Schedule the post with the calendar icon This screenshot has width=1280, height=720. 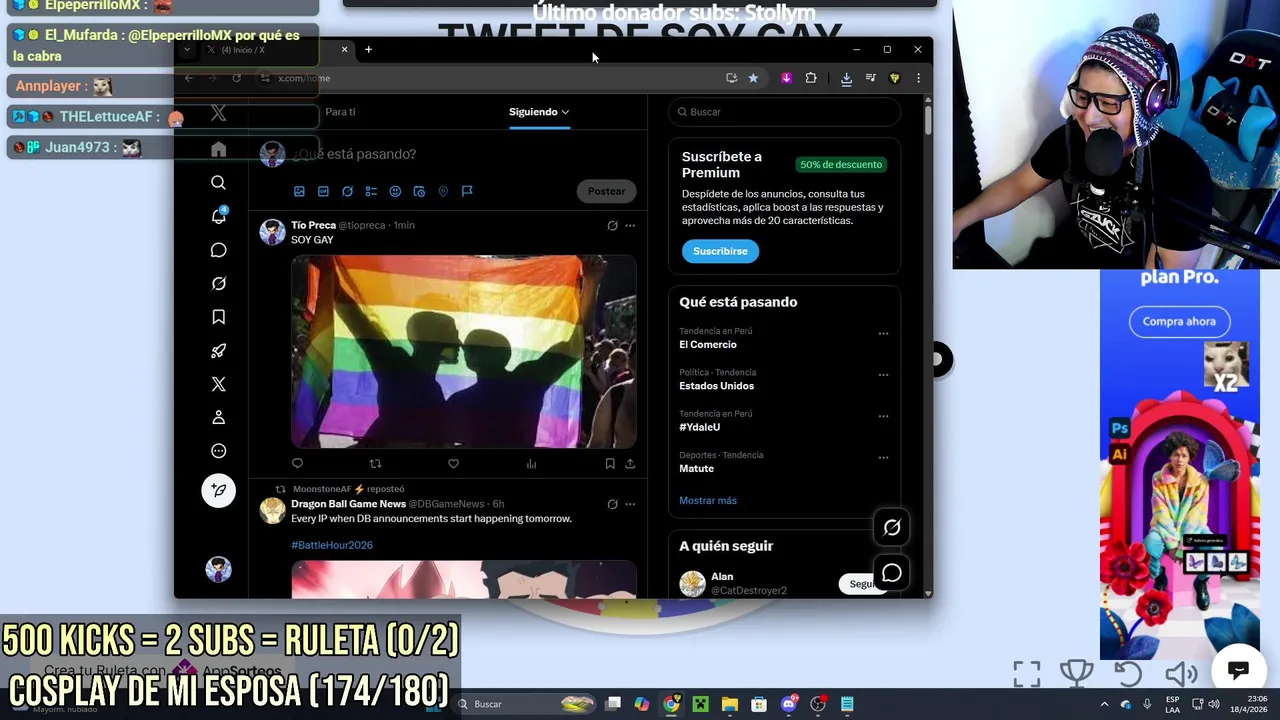419,191
